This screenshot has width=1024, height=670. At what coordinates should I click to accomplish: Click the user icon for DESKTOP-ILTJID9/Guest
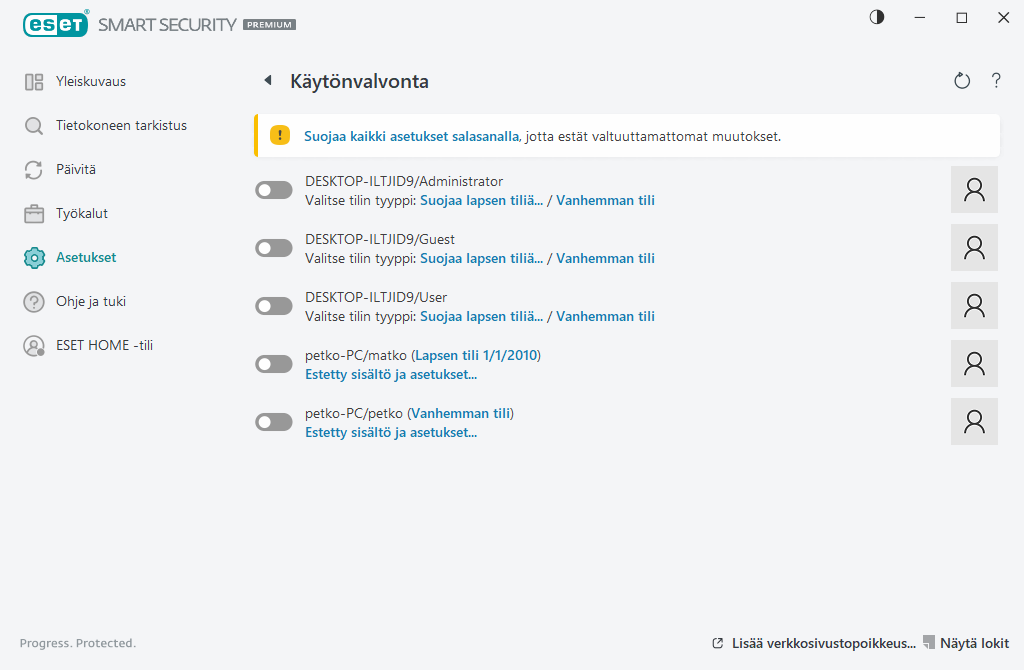tap(974, 248)
